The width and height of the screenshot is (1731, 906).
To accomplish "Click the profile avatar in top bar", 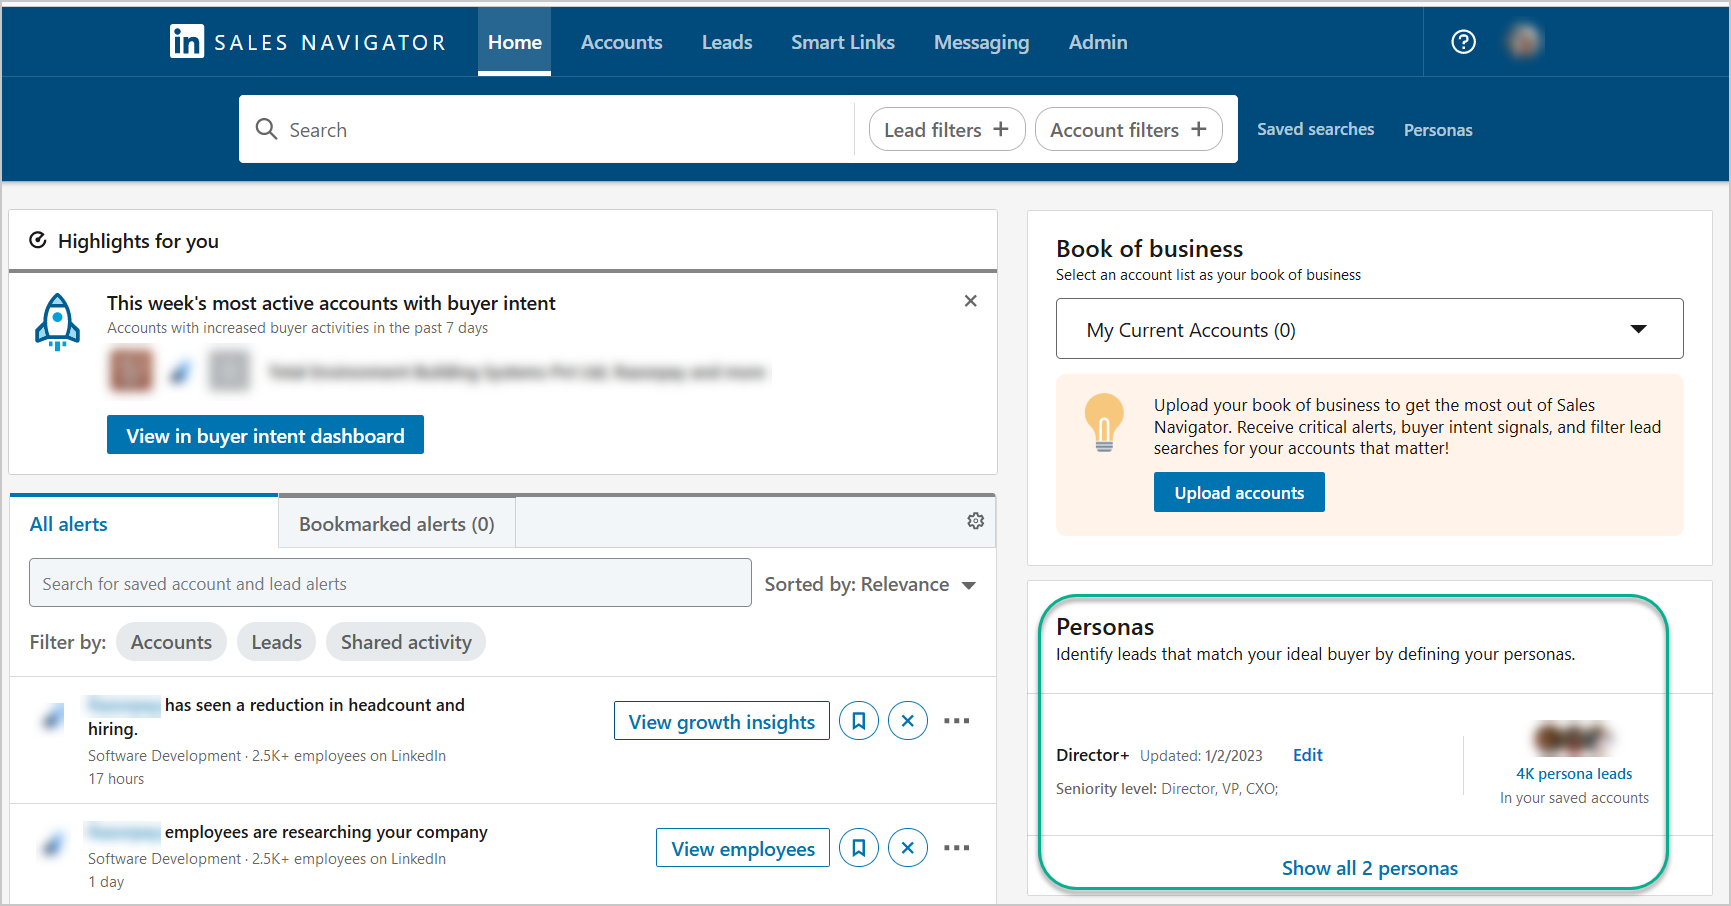I will 1523,41.
